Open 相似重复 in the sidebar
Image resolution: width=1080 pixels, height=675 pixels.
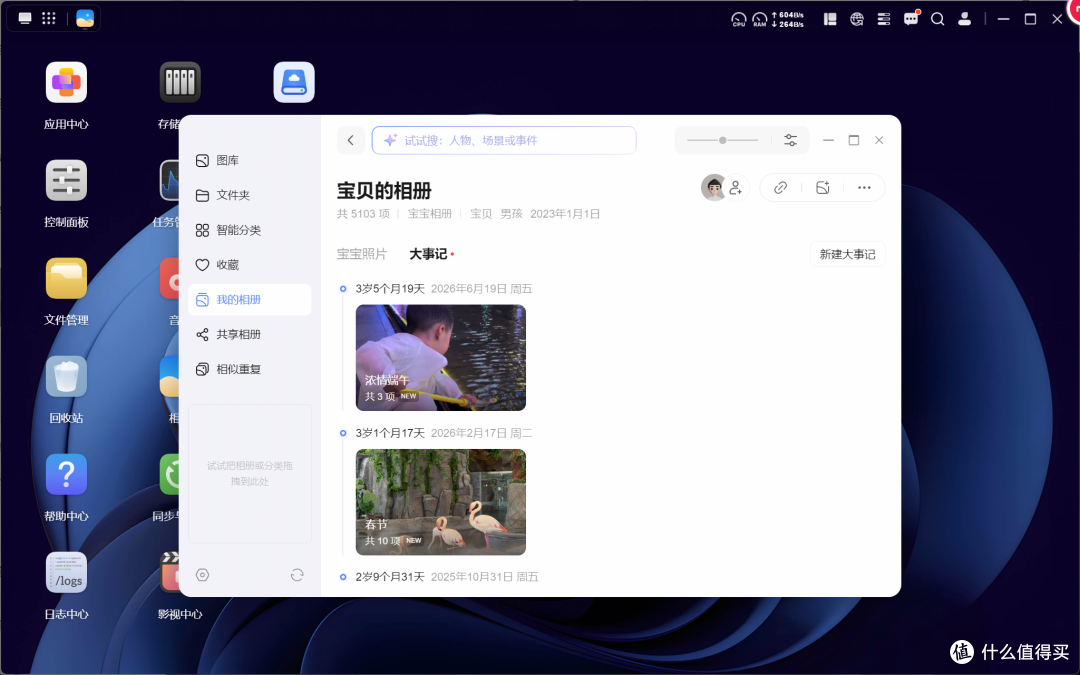(x=249, y=369)
